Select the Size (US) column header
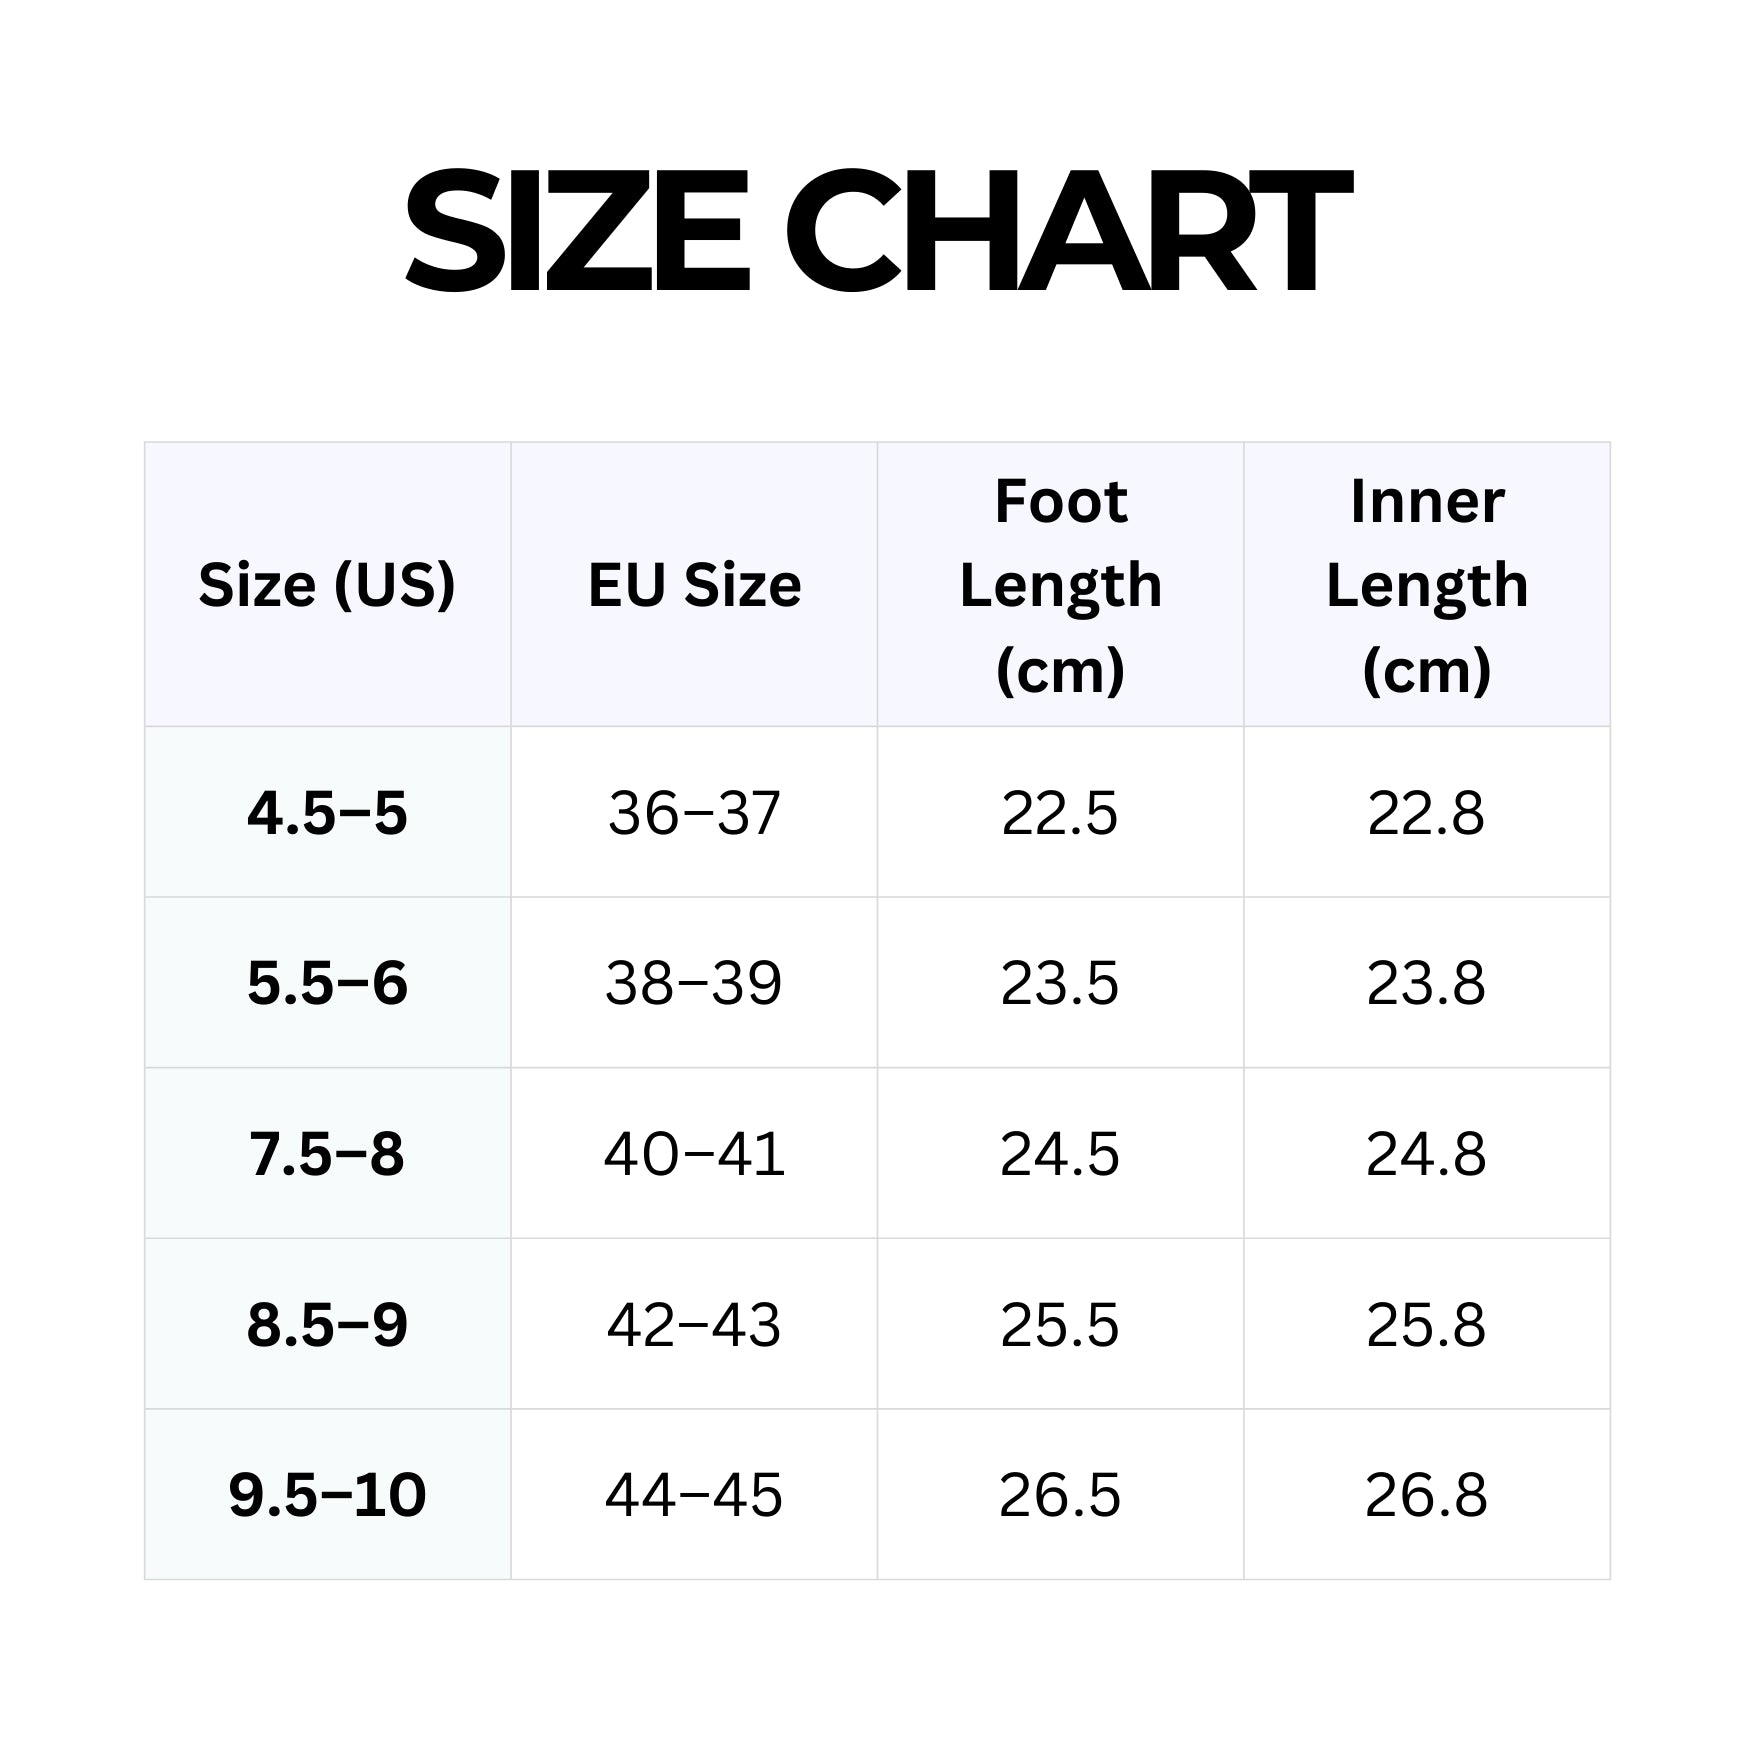Image resolution: width=1755 pixels, height=1755 pixels. pyautogui.click(x=327, y=585)
